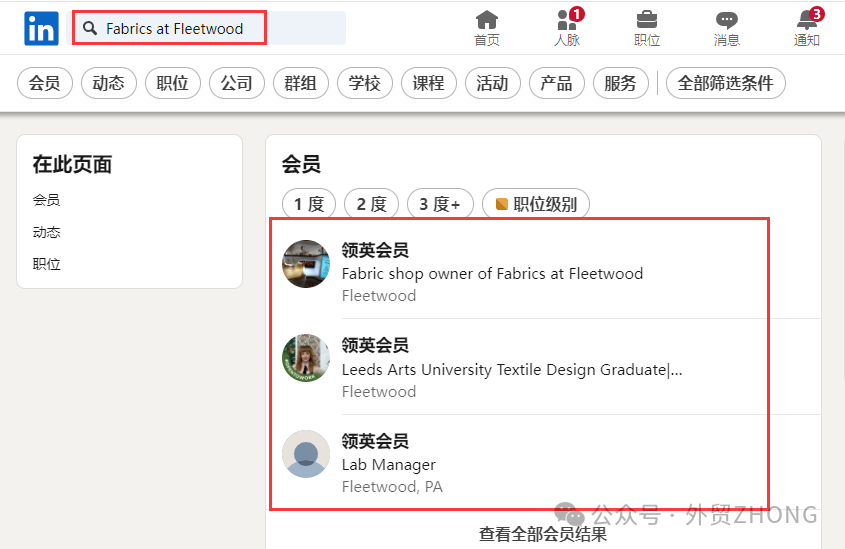Screen dimensions: 845x549
Task: Expand the 职位级别 premium filter
Action: point(535,204)
